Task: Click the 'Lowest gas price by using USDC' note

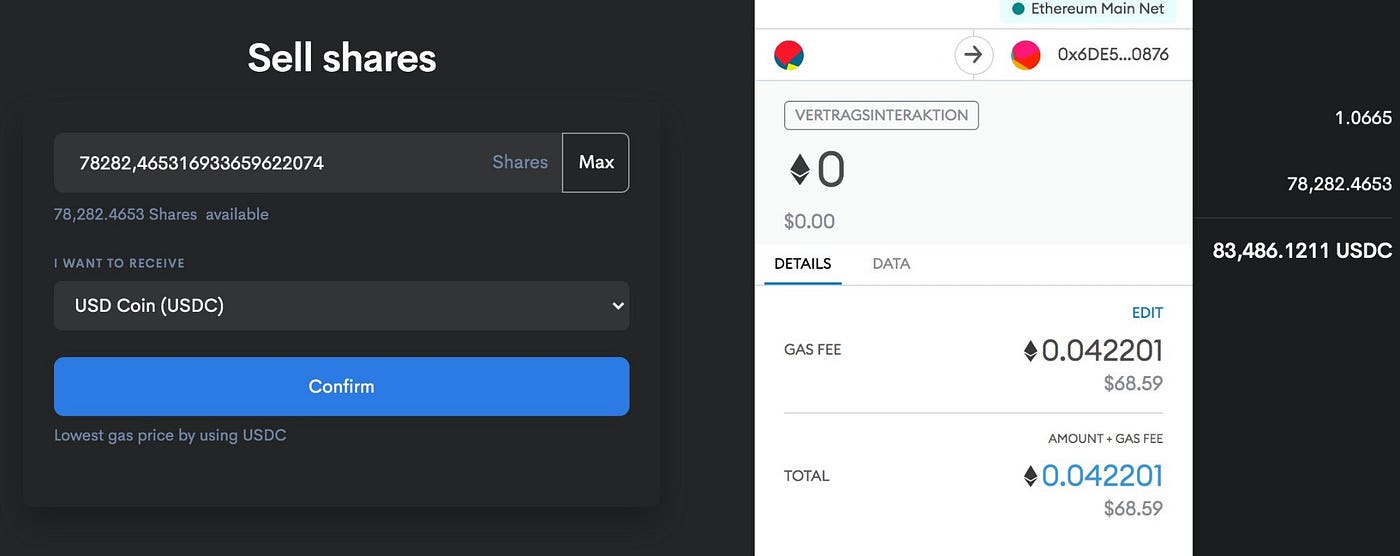Action: click(170, 435)
